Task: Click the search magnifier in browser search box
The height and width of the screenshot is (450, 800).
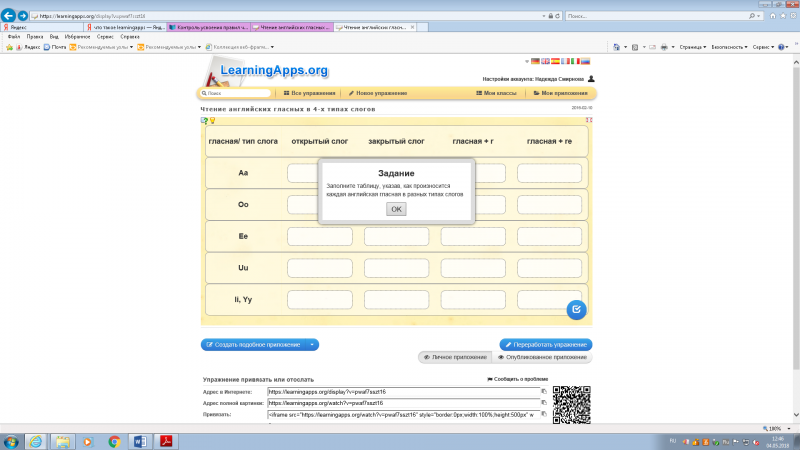Action: coord(752,16)
